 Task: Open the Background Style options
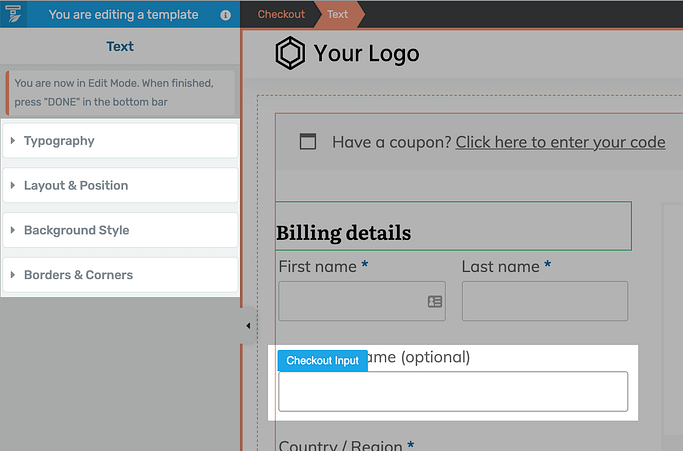(120, 230)
